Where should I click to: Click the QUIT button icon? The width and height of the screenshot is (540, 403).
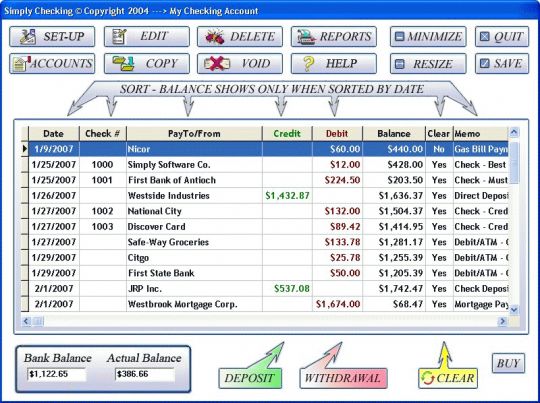(x=485, y=37)
